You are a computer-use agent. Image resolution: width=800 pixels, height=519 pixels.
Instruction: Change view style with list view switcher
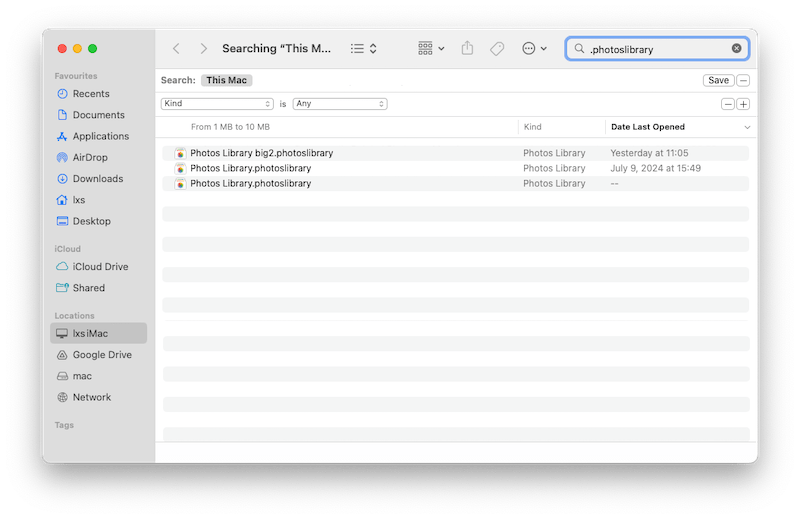(363, 48)
